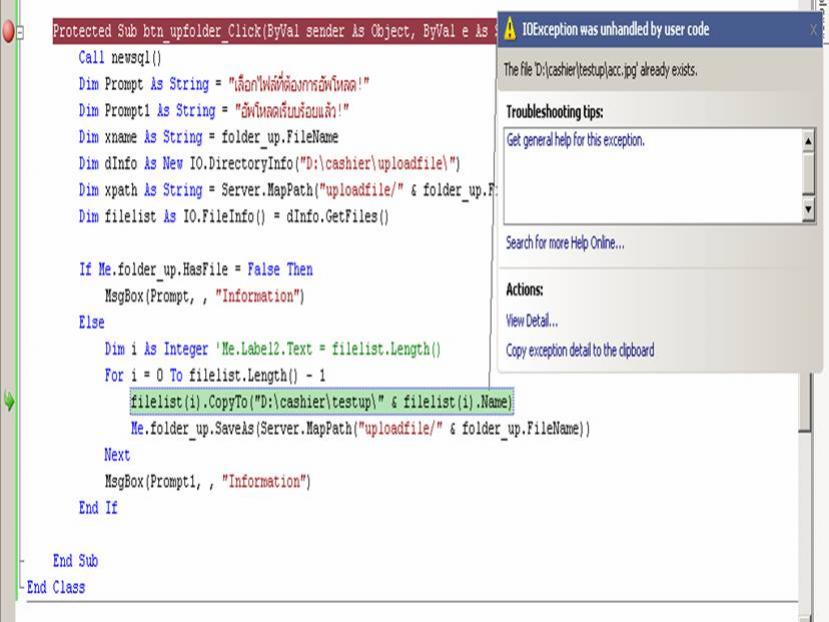Collapse the btn_upfolder_Click Sub outline
Screen dimensions: 829x622
coord(22,33)
